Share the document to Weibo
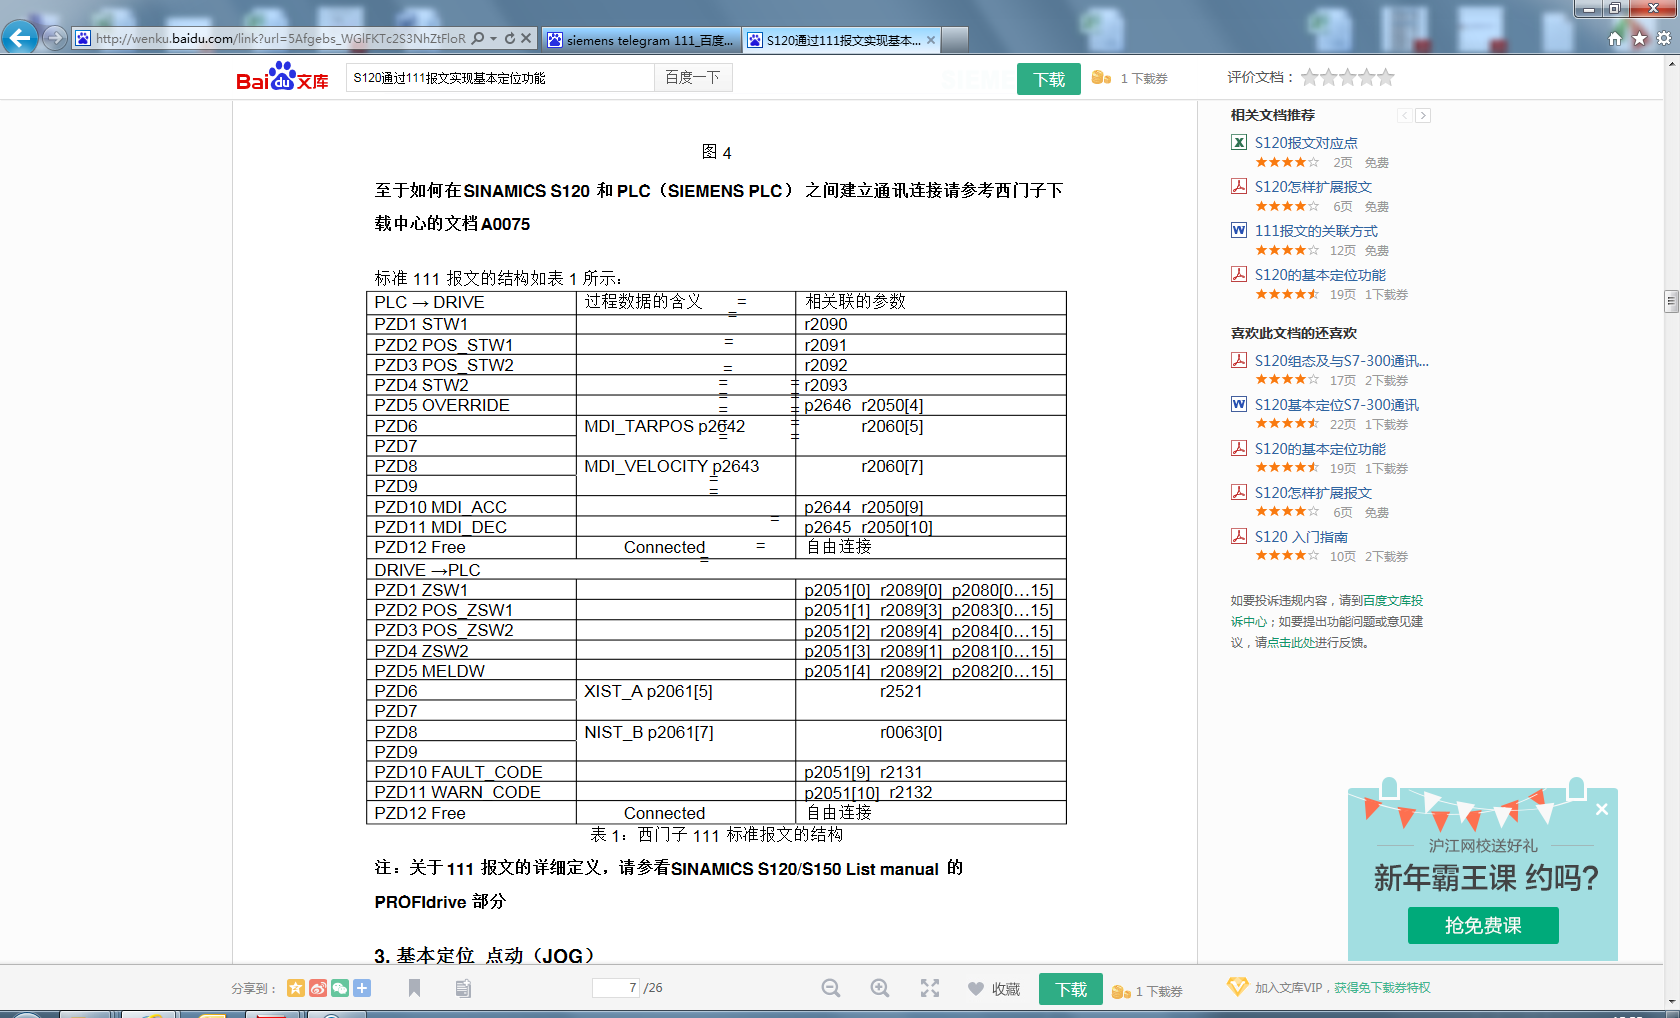1680x1018 pixels. [318, 988]
